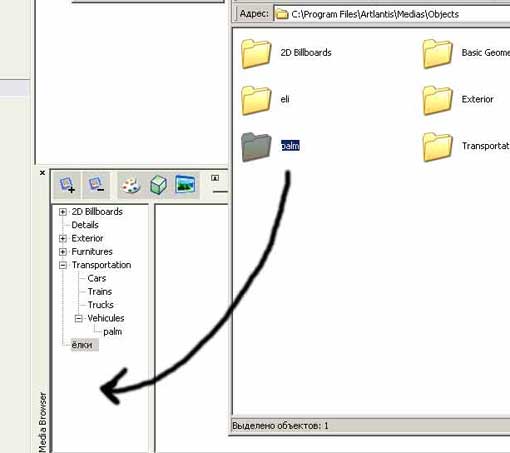Screen dimensions: 510x453
Task: Open the shaders palette icon
Action: click(x=131, y=185)
